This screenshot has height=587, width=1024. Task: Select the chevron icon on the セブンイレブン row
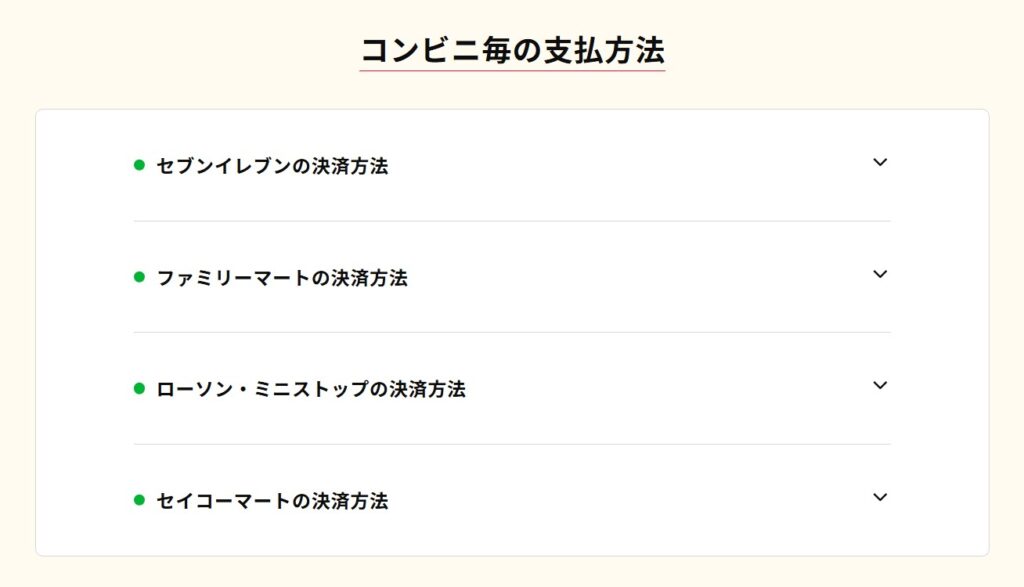(879, 163)
